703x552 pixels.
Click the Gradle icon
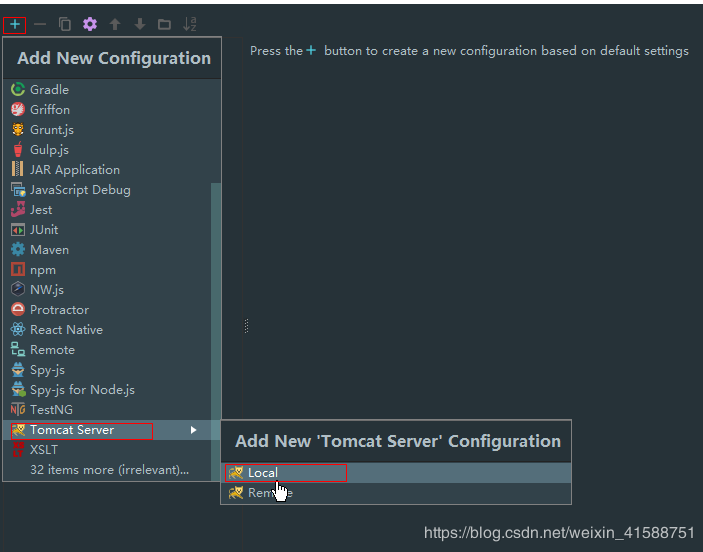(18, 90)
